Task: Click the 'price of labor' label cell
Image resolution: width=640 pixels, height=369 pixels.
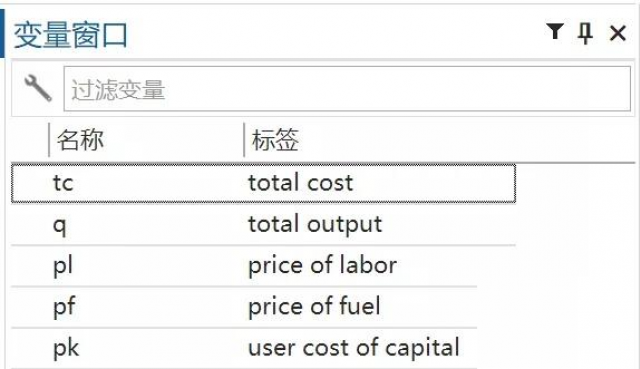Action: pos(322,265)
